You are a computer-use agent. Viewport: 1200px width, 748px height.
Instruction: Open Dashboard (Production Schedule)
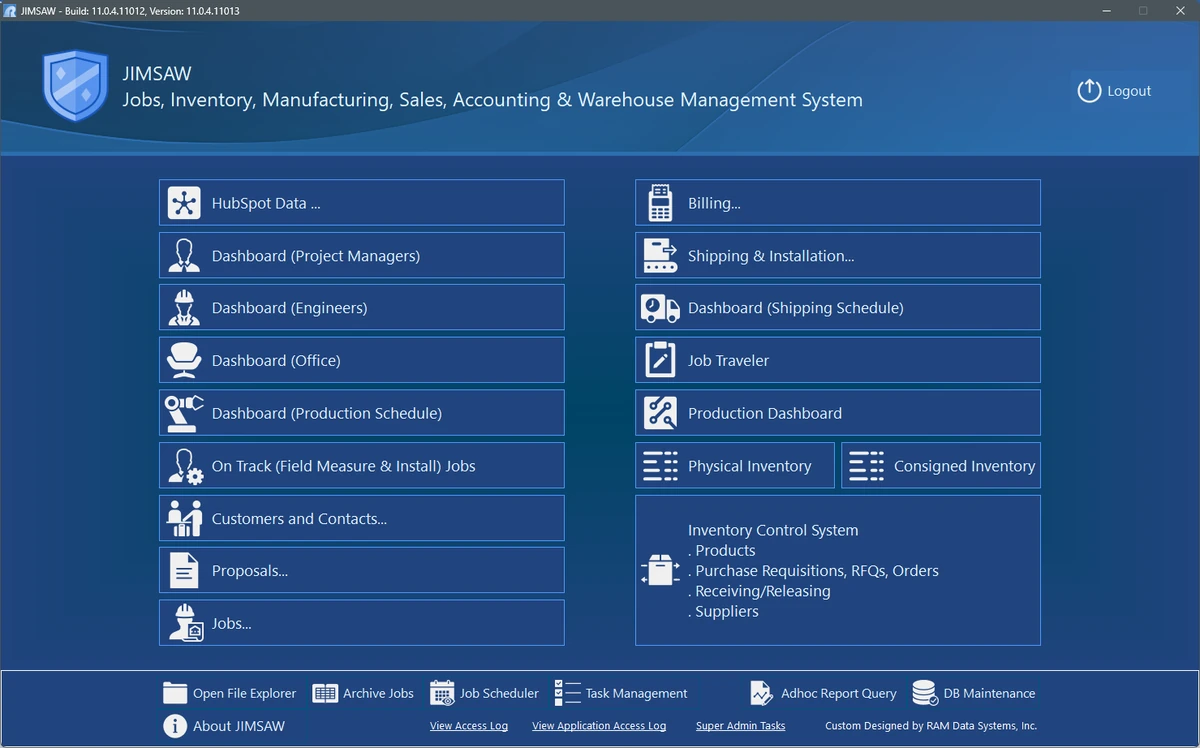pyautogui.click(x=362, y=413)
